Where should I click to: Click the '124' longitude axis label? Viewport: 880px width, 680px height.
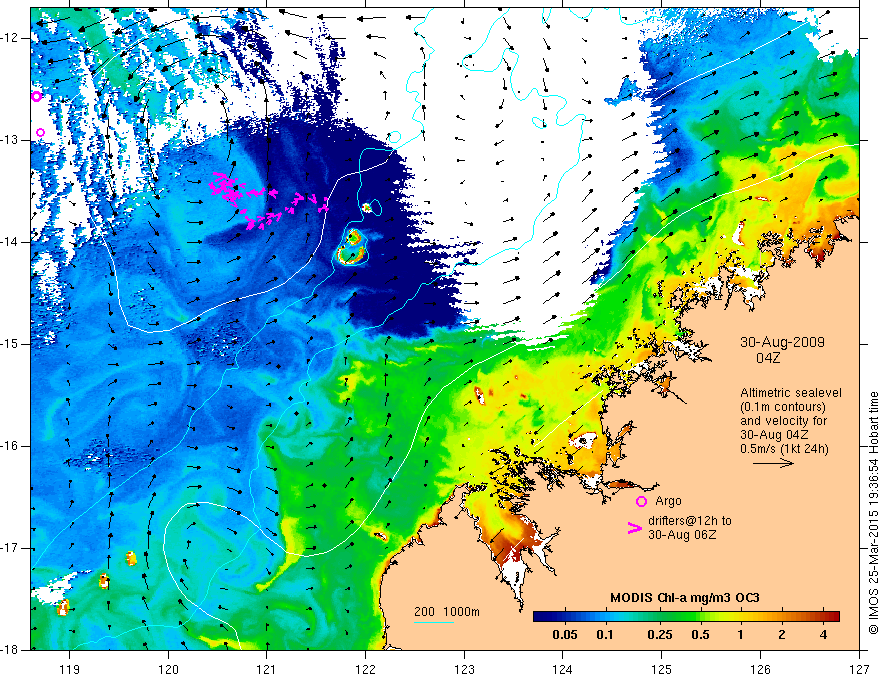tap(563, 669)
